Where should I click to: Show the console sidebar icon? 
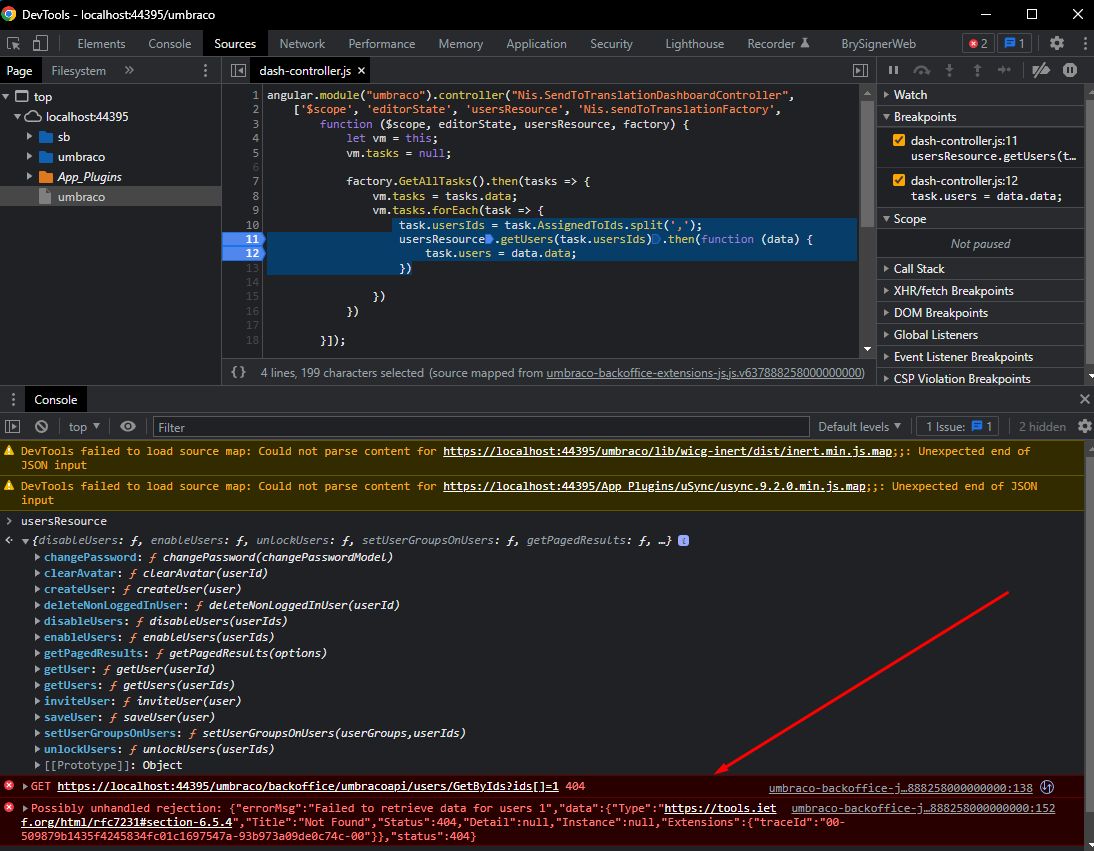pyautogui.click(x=13, y=426)
